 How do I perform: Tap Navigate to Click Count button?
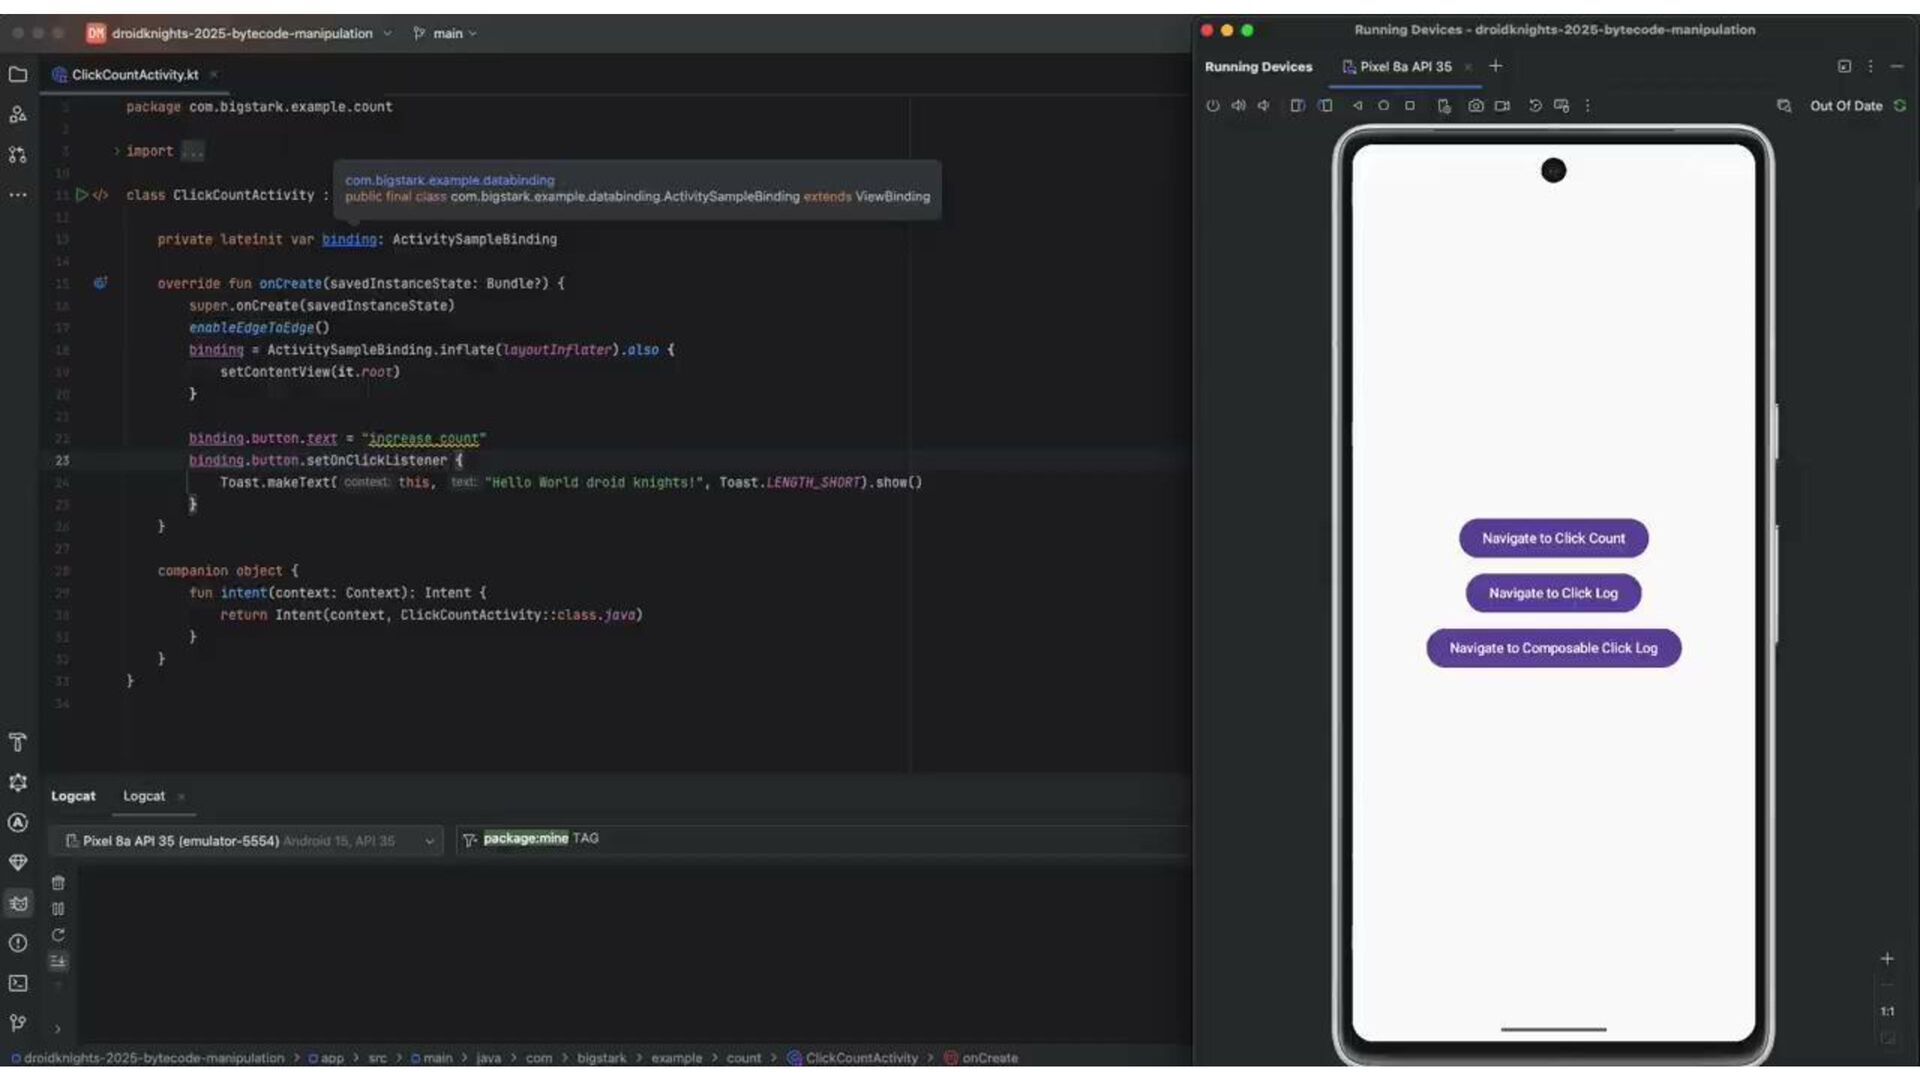pos(1553,538)
